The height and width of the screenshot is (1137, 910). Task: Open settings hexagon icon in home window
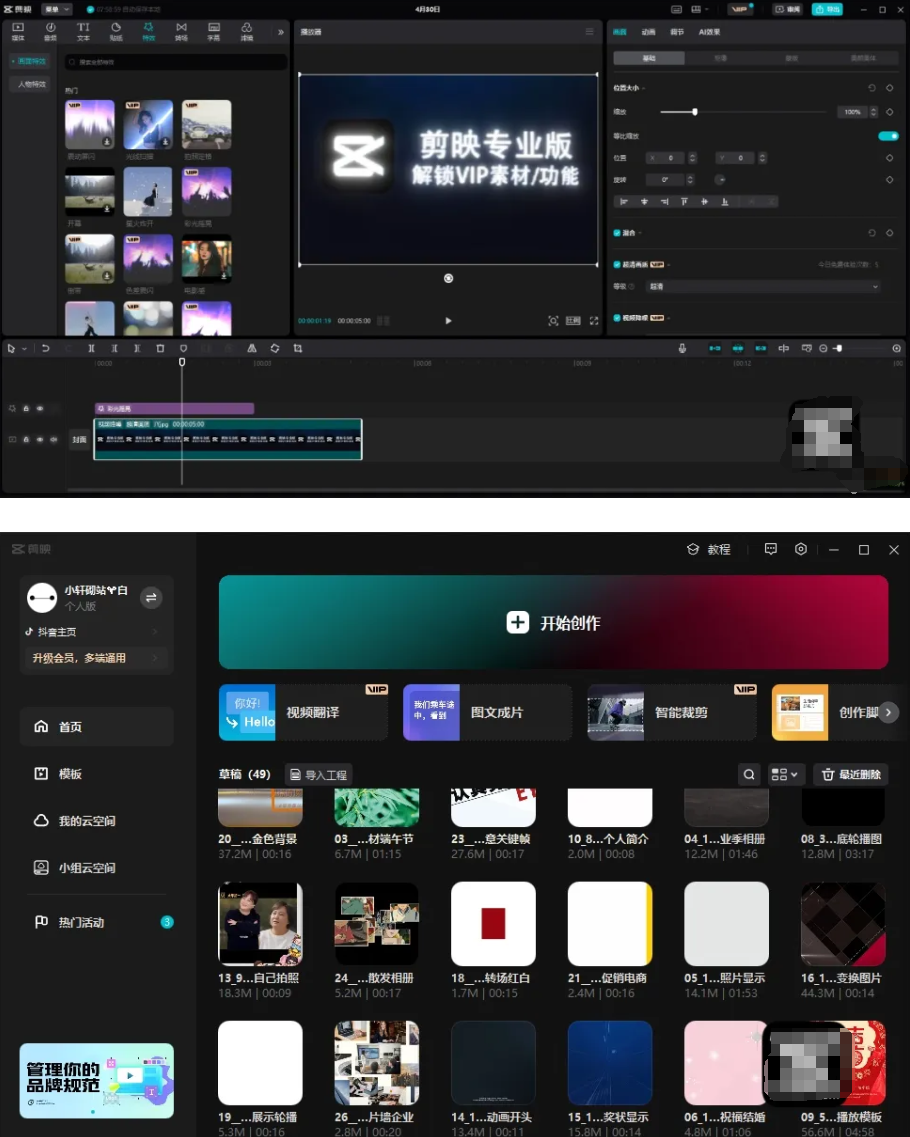(x=801, y=550)
